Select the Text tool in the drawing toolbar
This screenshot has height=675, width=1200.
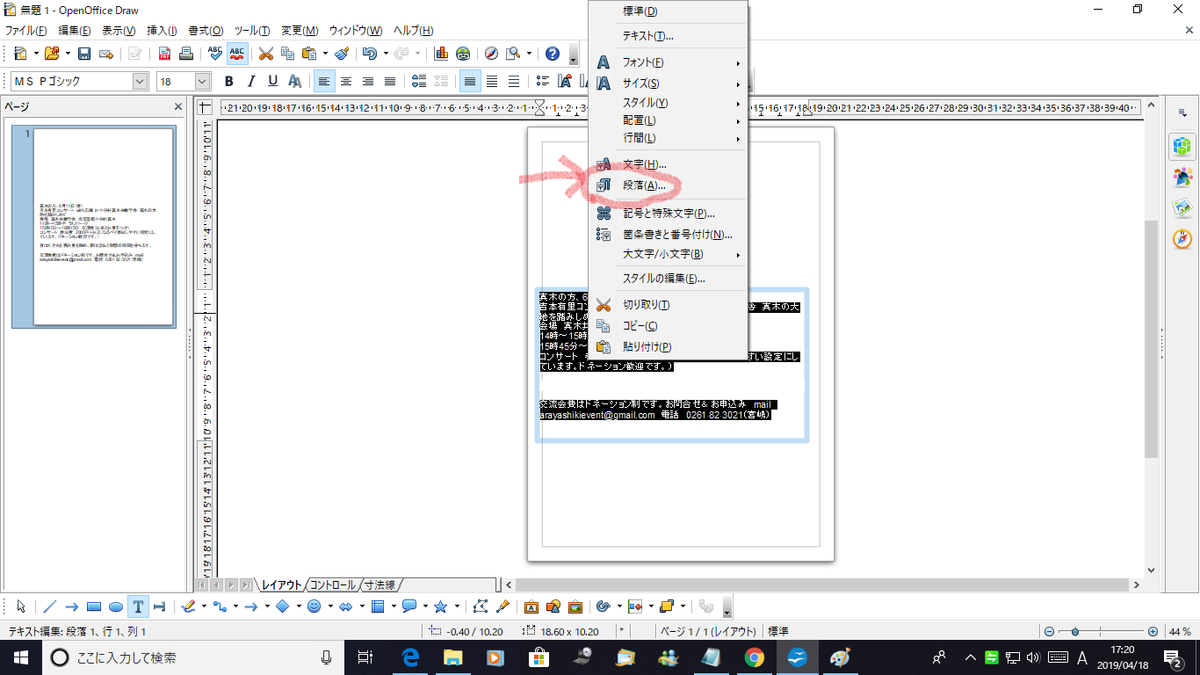[138, 607]
